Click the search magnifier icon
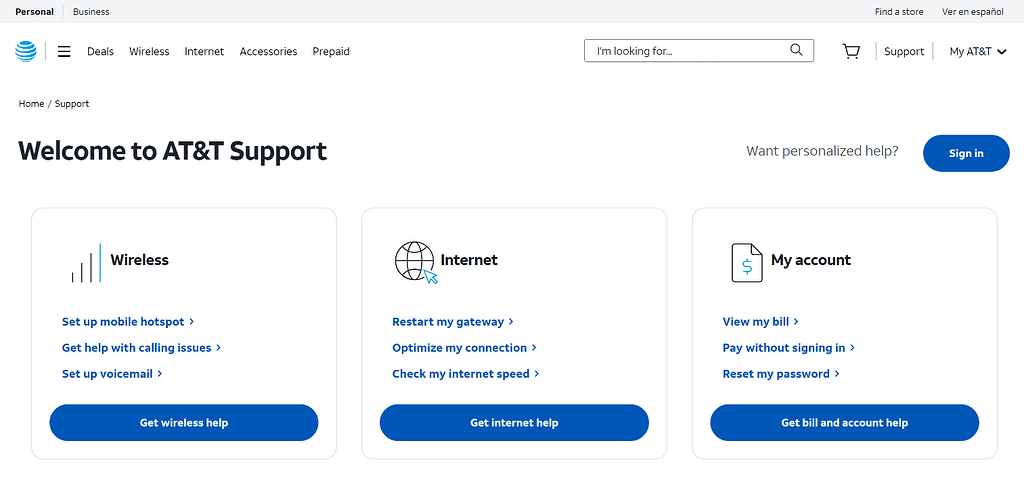This screenshot has width=1024, height=487. click(796, 50)
